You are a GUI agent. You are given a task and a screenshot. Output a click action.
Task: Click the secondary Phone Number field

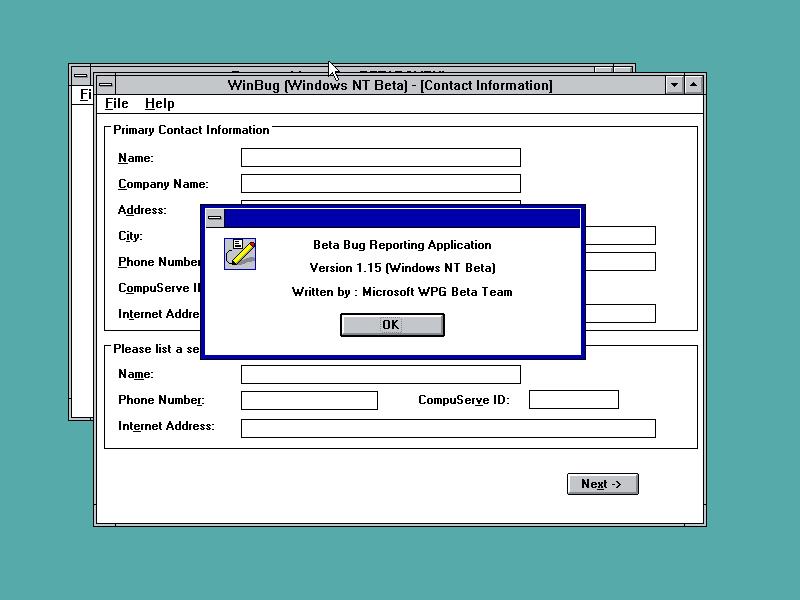point(309,400)
